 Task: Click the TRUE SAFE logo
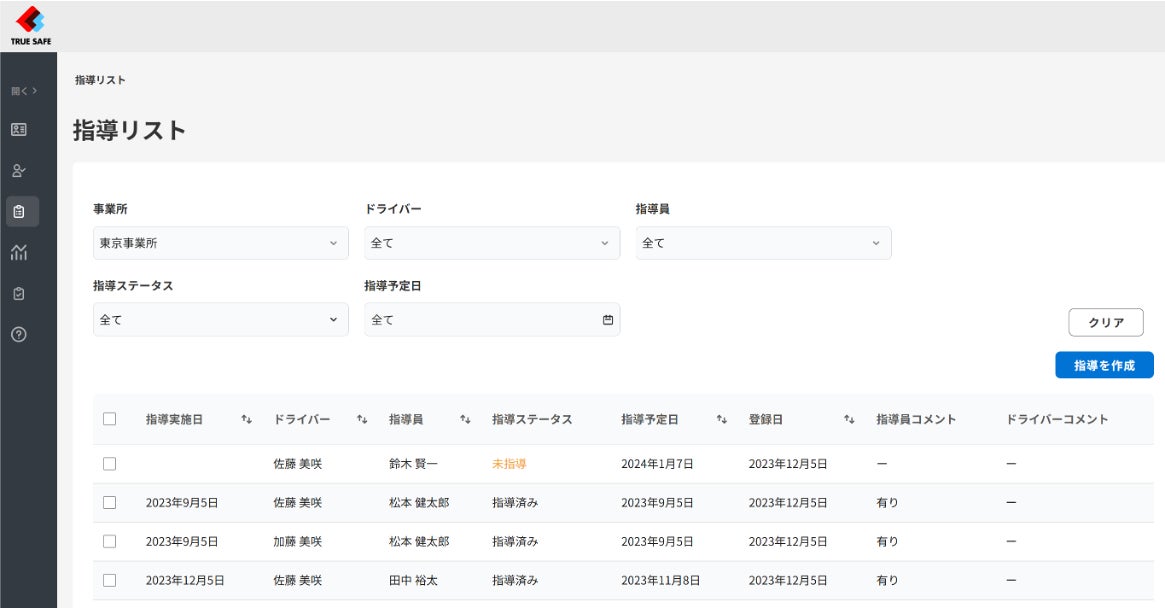[x=28, y=25]
